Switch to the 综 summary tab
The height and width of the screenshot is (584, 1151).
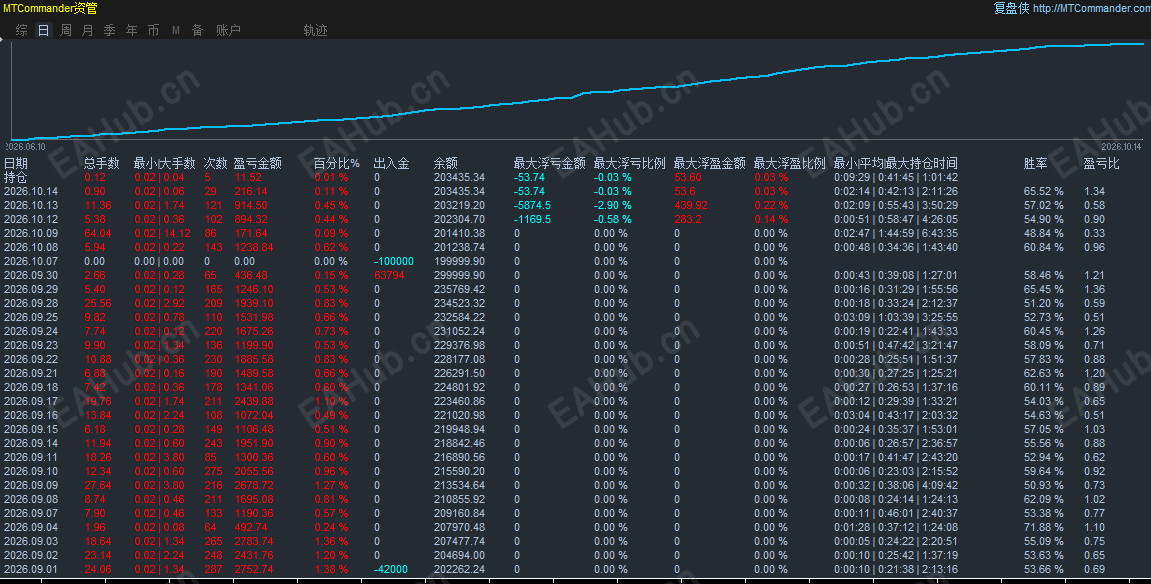[x=22, y=30]
